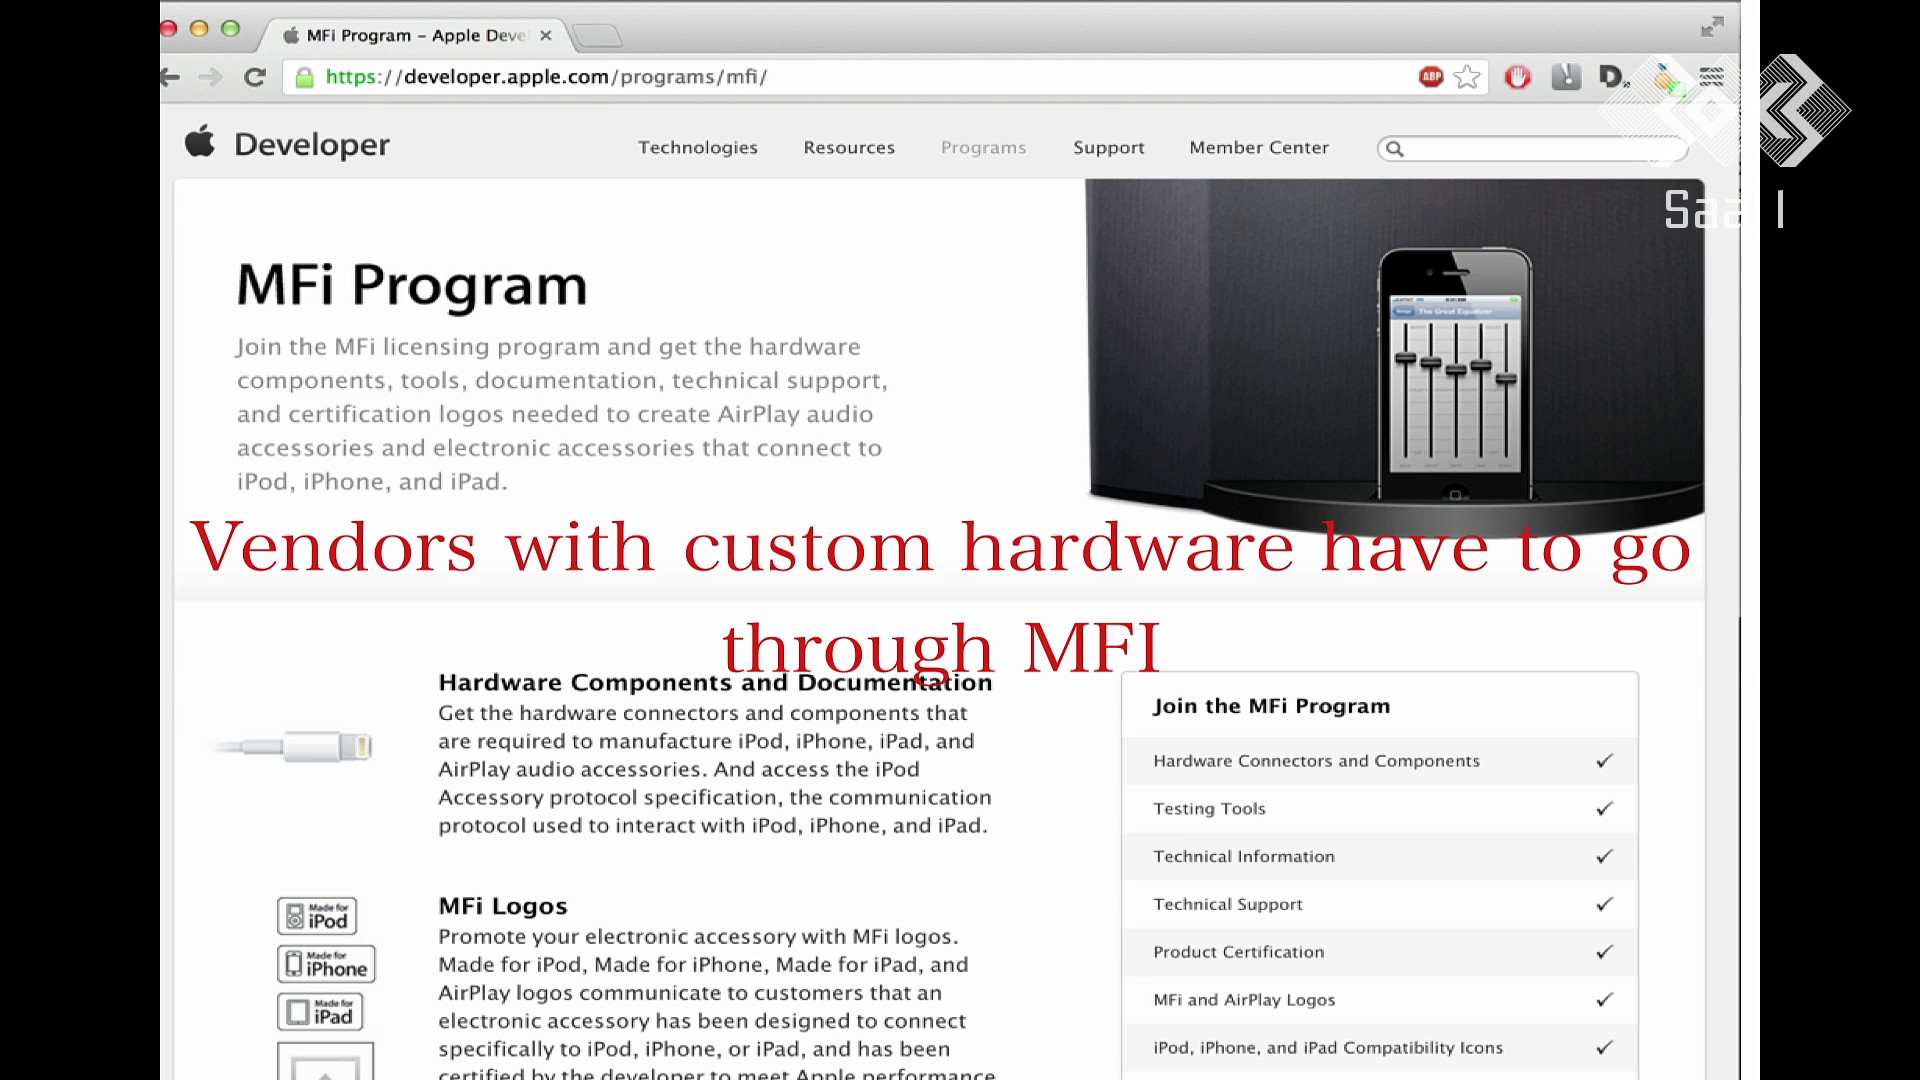
Task: Click the Made for iPod logo
Action: [x=317, y=916]
